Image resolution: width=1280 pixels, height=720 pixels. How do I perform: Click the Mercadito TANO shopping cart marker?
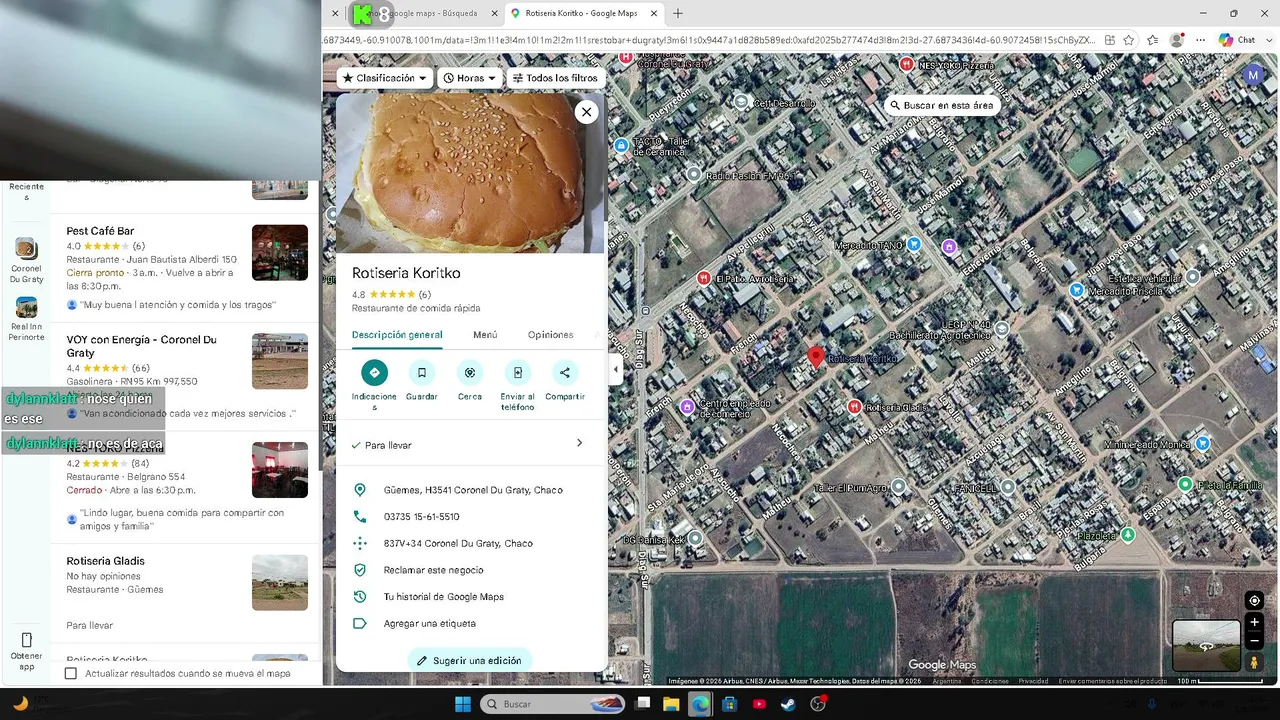(914, 245)
